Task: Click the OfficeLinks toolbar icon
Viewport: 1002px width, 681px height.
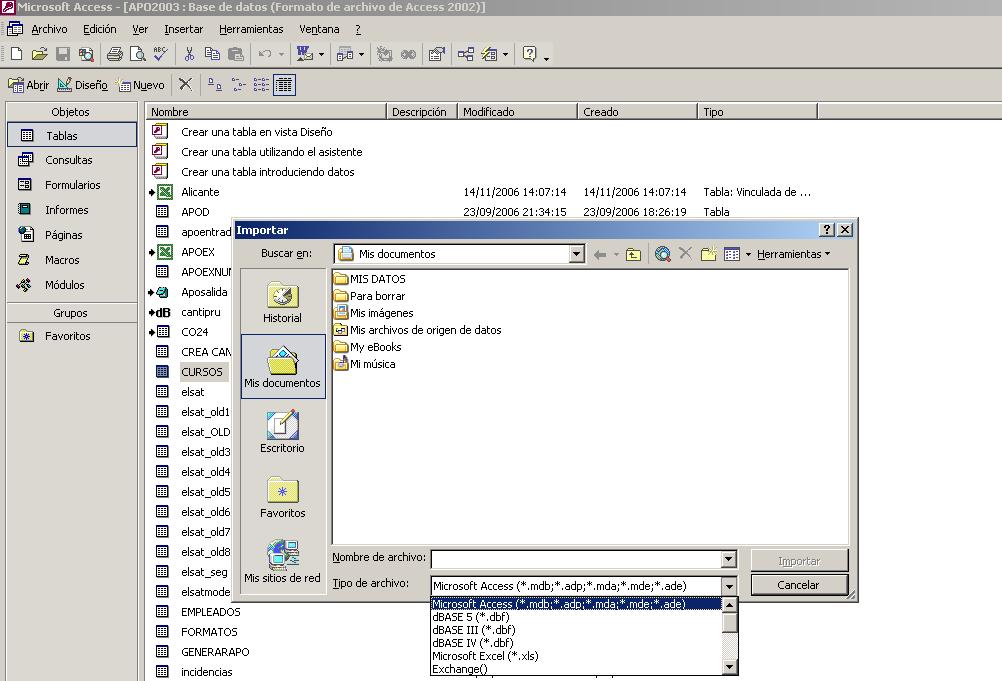Action: pyautogui.click(x=305, y=54)
